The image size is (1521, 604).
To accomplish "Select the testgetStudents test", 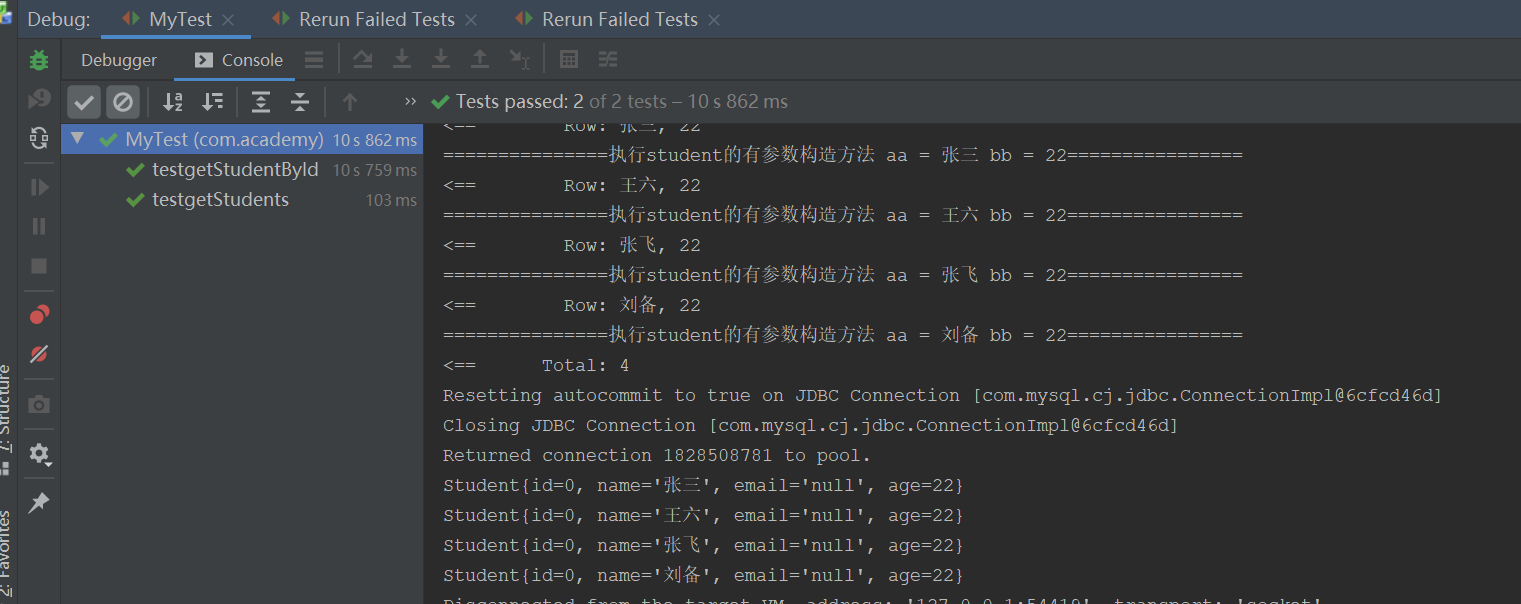I will [x=220, y=200].
